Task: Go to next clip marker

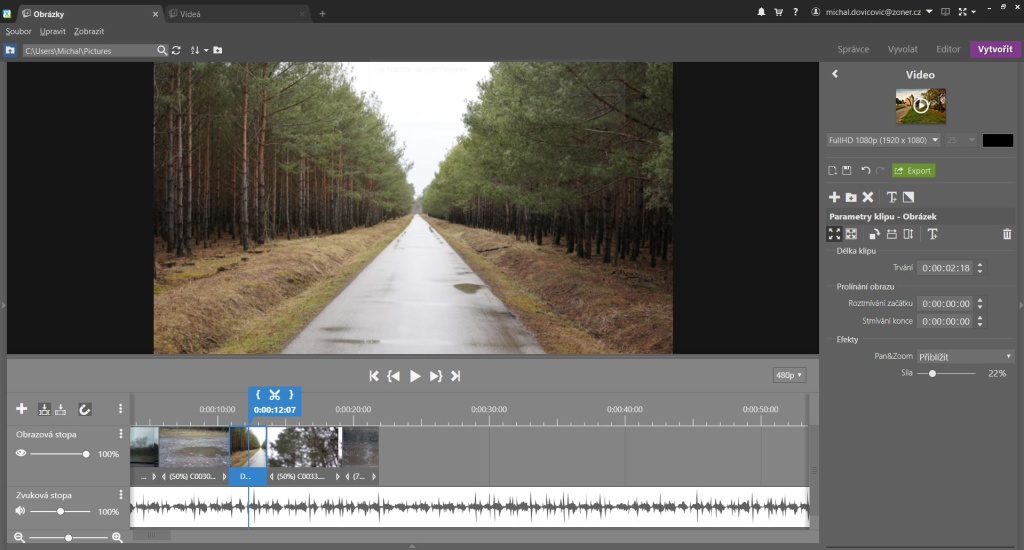Action: tap(436, 376)
